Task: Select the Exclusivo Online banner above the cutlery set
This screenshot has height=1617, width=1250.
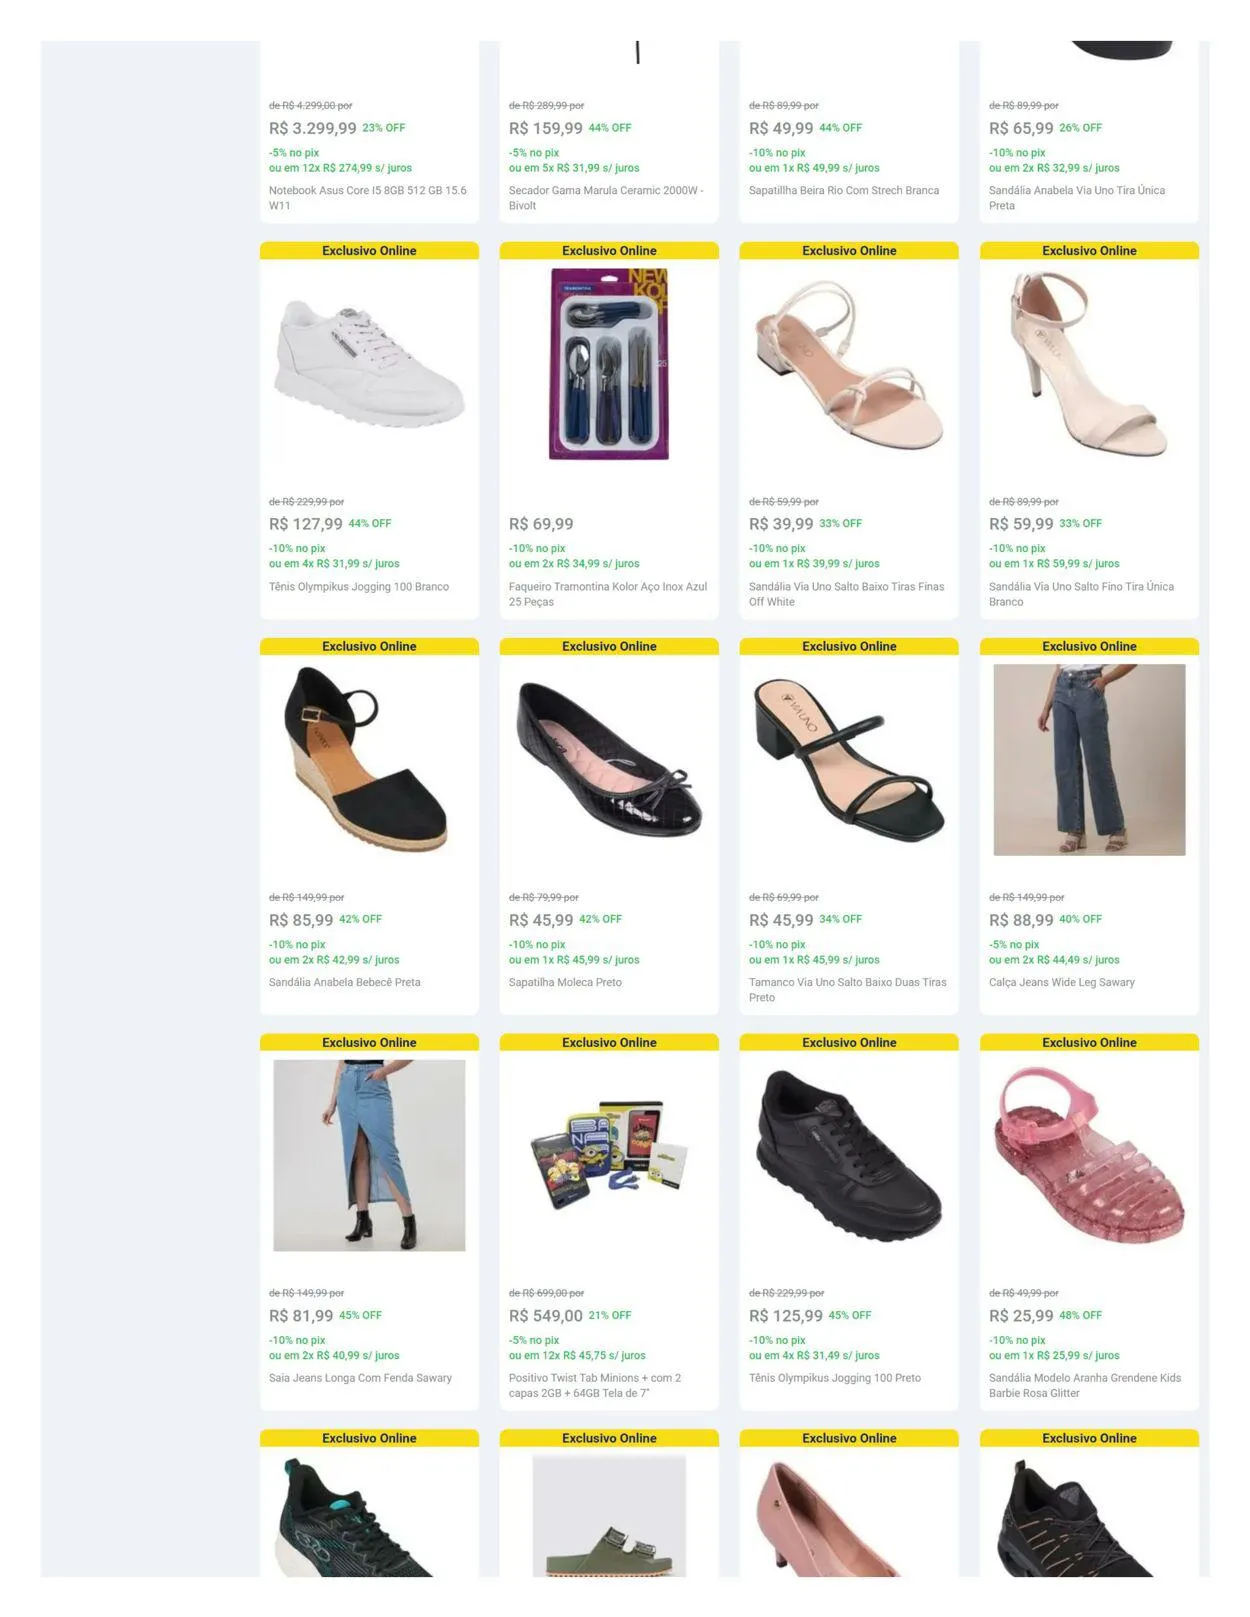Action: pos(609,251)
